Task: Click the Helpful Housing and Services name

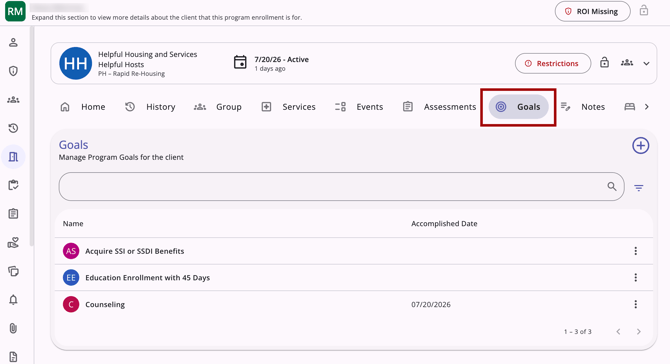Action: pyautogui.click(x=147, y=54)
